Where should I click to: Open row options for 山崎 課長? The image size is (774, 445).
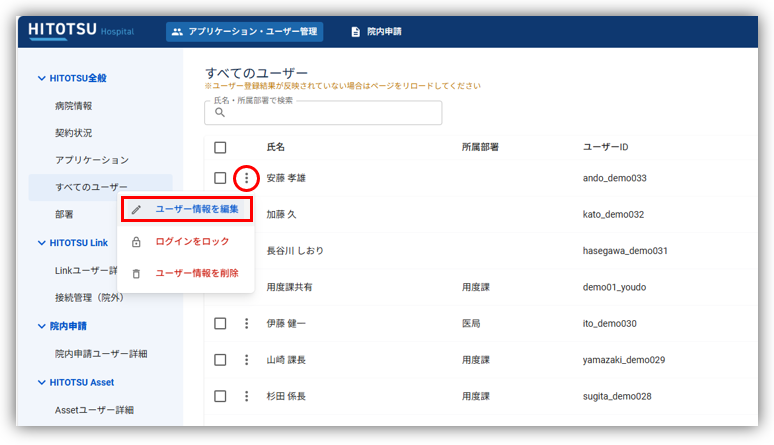tap(246, 360)
